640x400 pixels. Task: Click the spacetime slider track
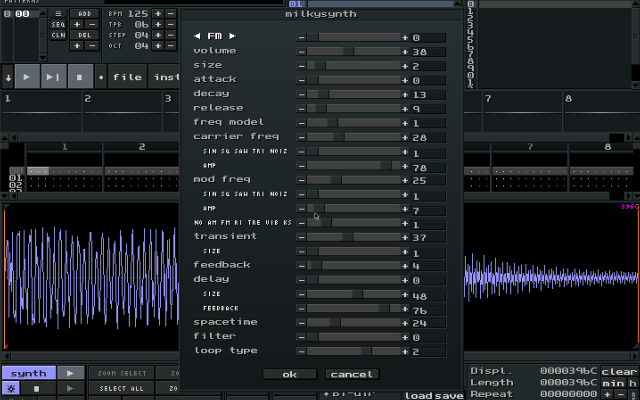coord(353,323)
